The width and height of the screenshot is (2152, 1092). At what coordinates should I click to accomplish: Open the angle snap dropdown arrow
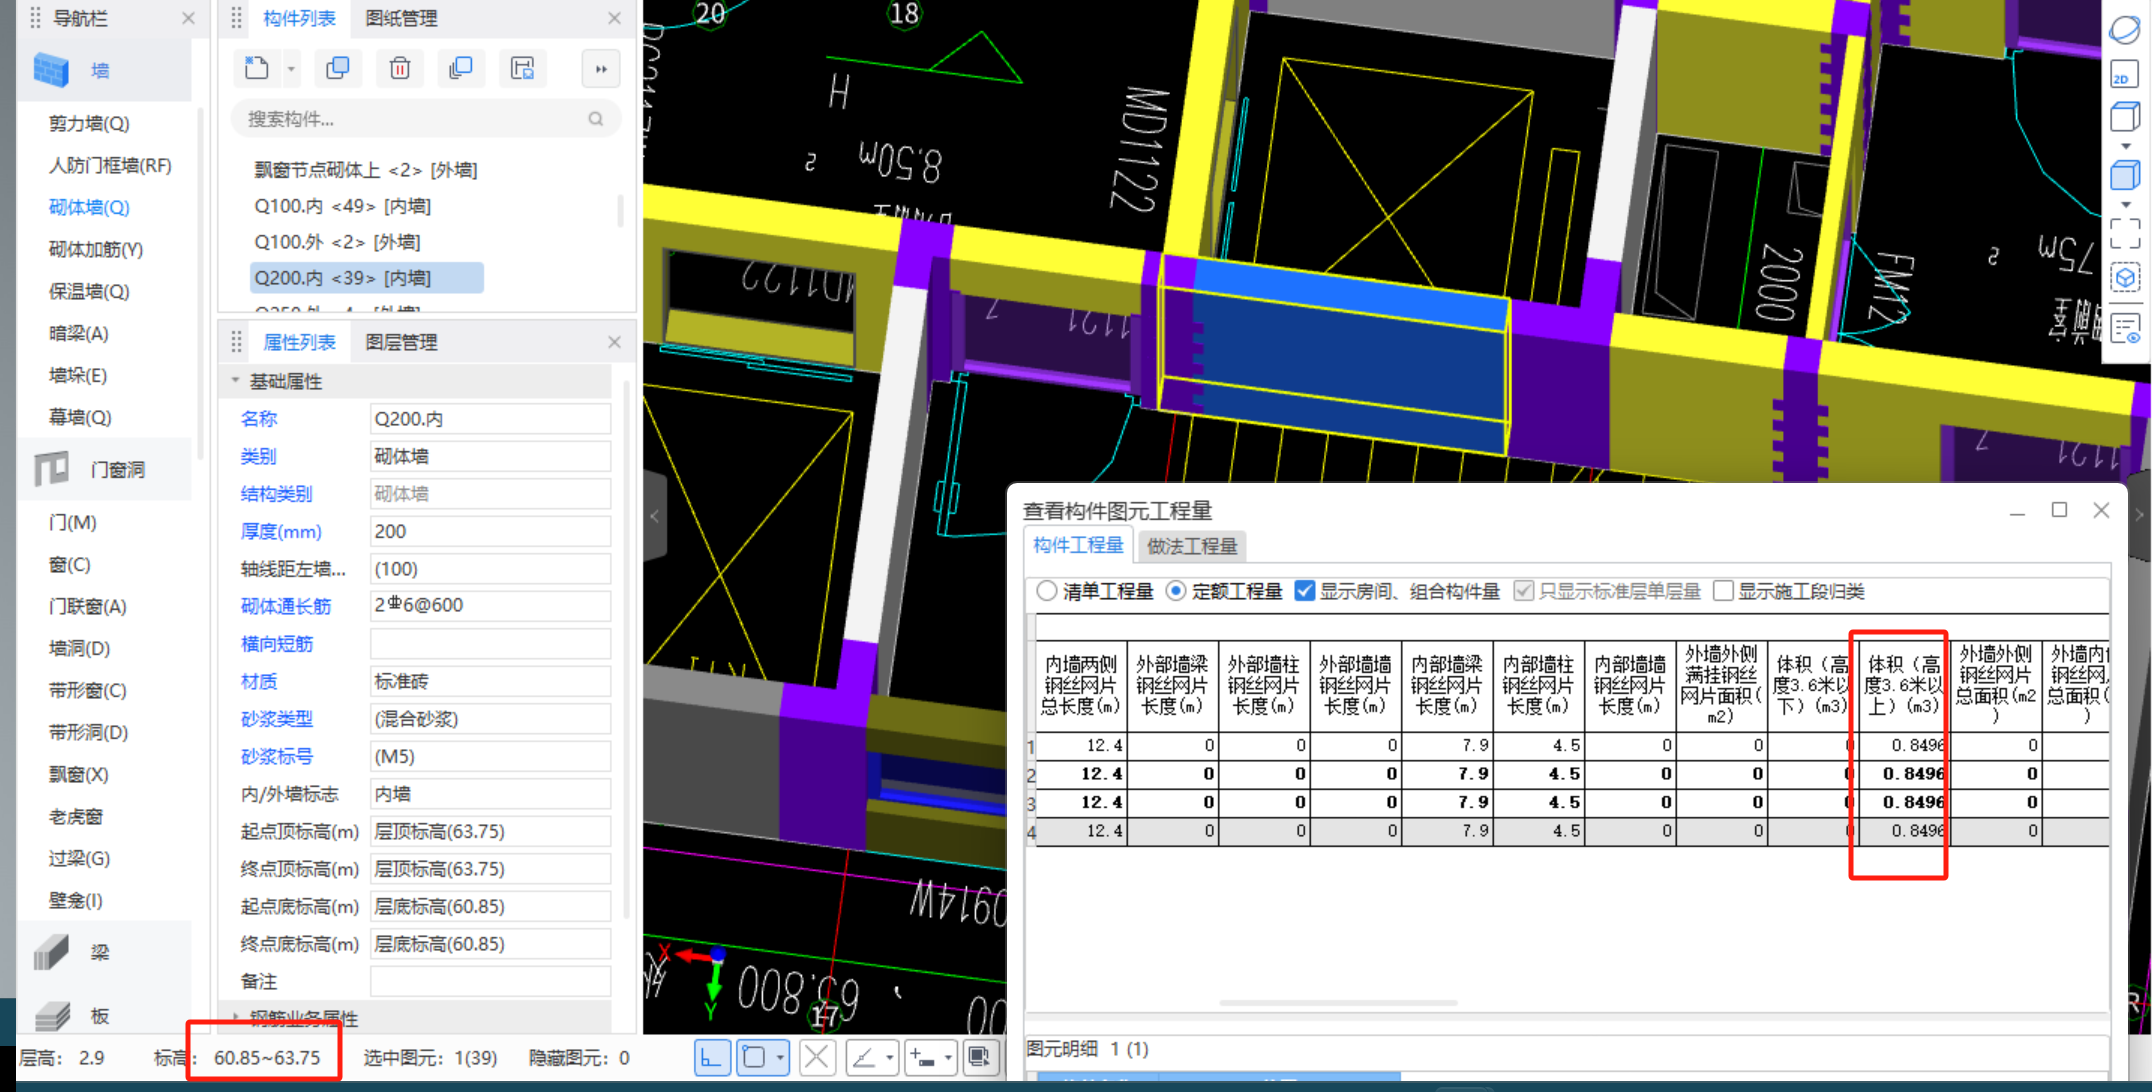[x=889, y=1057]
